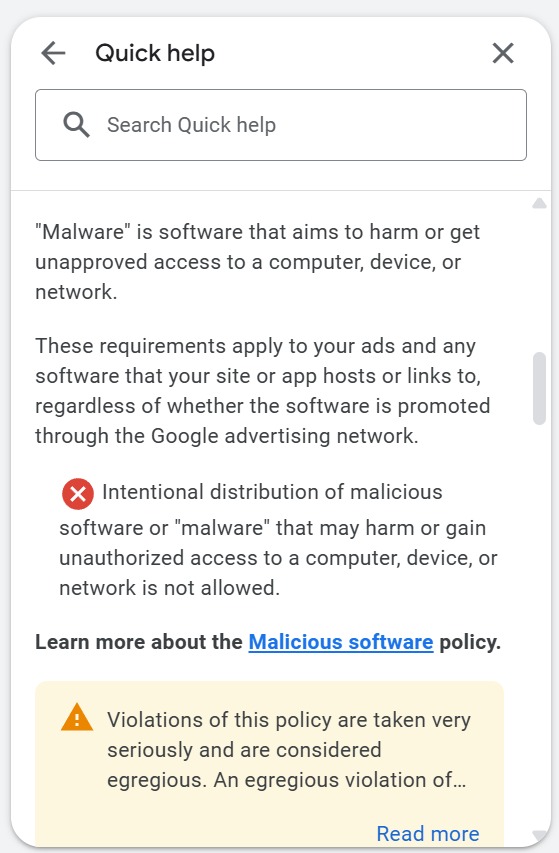Click the orange warning triangle icon
Viewport: 559px width, 853px height.
[77, 717]
